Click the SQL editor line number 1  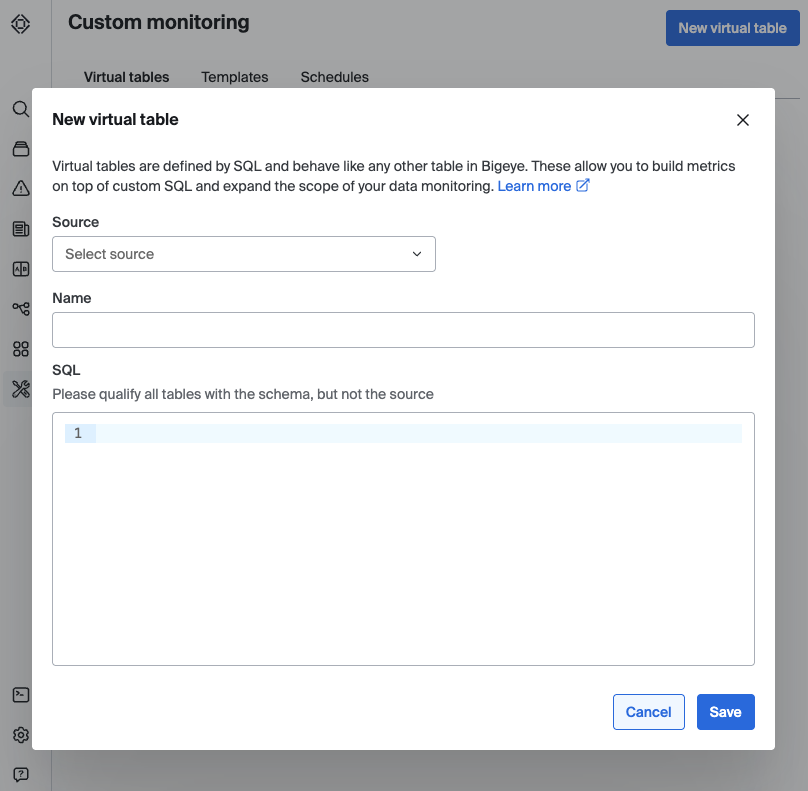78,433
